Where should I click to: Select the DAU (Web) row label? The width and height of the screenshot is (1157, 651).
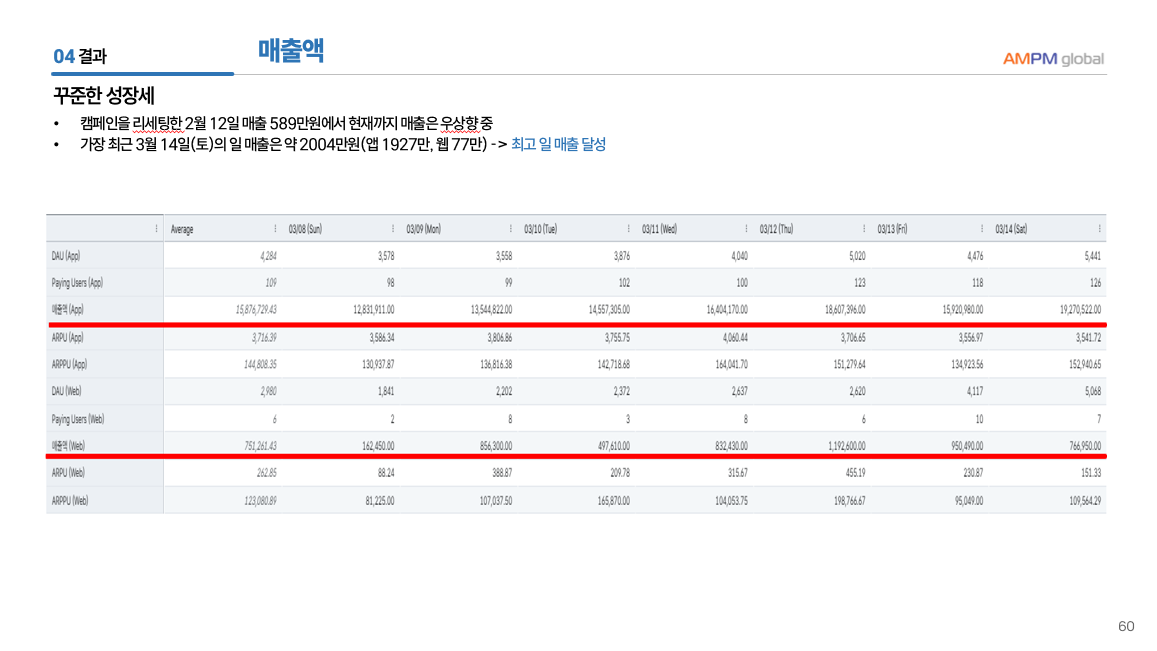[x=67, y=391]
